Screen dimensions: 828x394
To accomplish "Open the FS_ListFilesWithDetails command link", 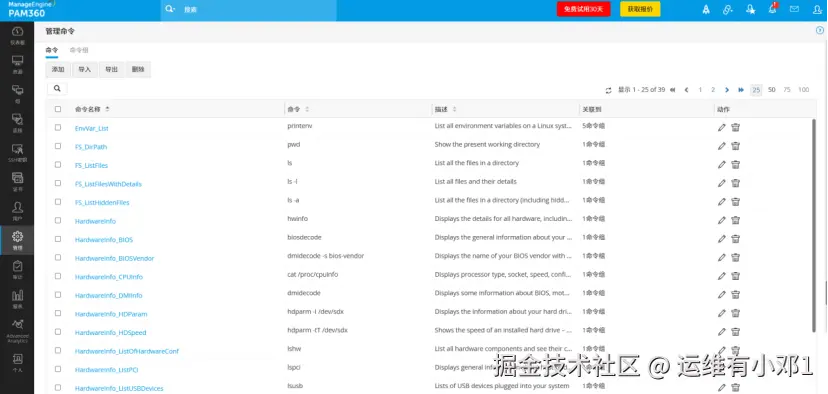I will click(108, 184).
